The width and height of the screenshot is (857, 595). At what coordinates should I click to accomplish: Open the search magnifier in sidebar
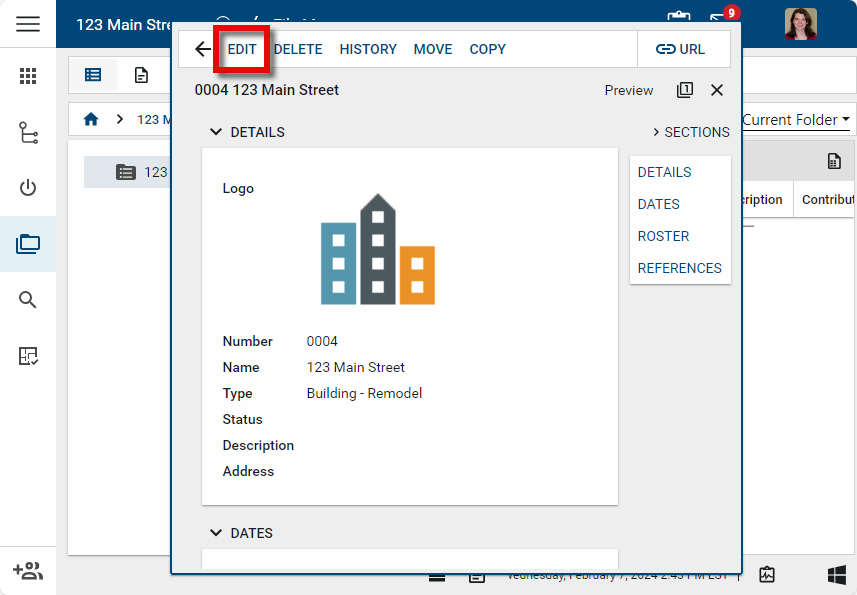pyautogui.click(x=28, y=300)
